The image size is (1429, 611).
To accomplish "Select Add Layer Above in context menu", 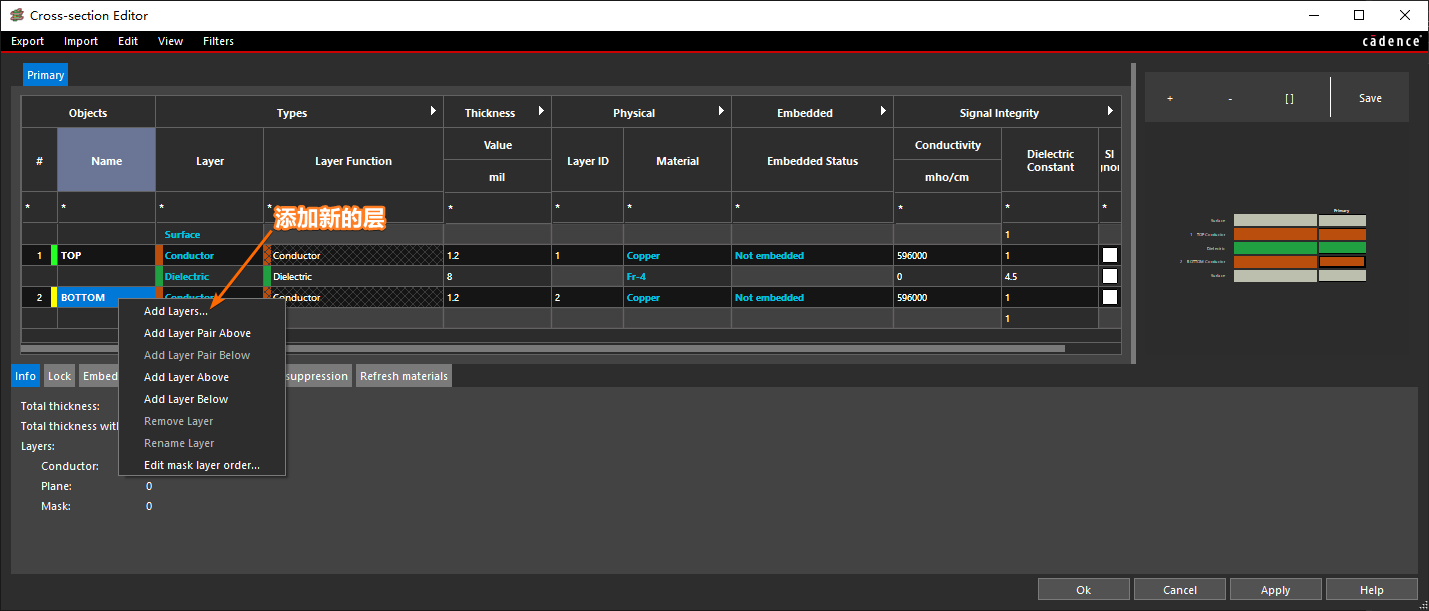I will pos(186,377).
